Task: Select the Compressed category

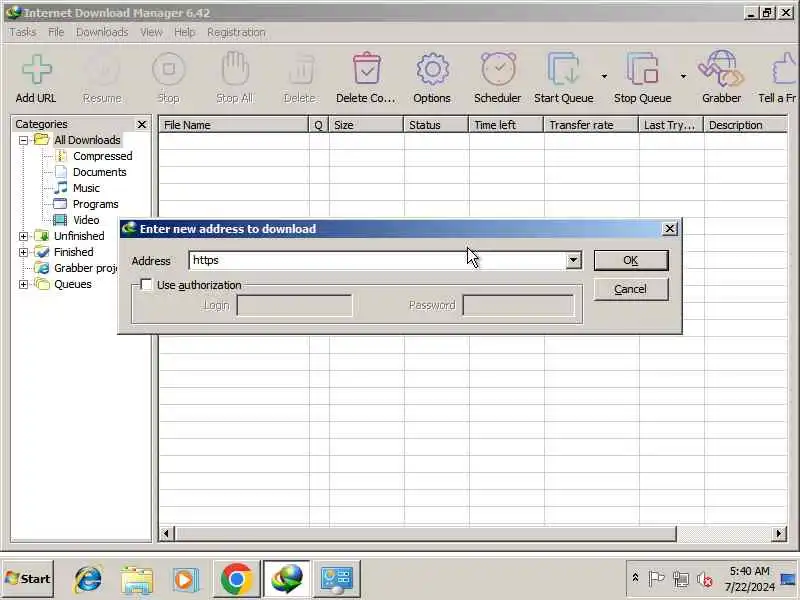Action: (x=102, y=156)
